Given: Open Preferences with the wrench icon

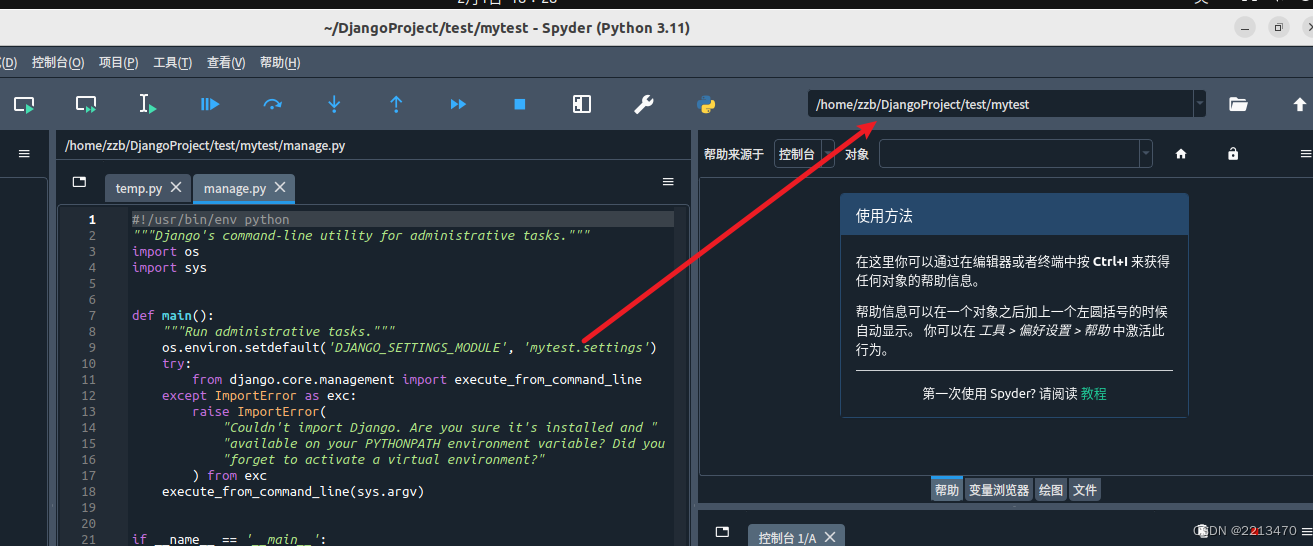Looking at the screenshot, I should coord(644,104).
